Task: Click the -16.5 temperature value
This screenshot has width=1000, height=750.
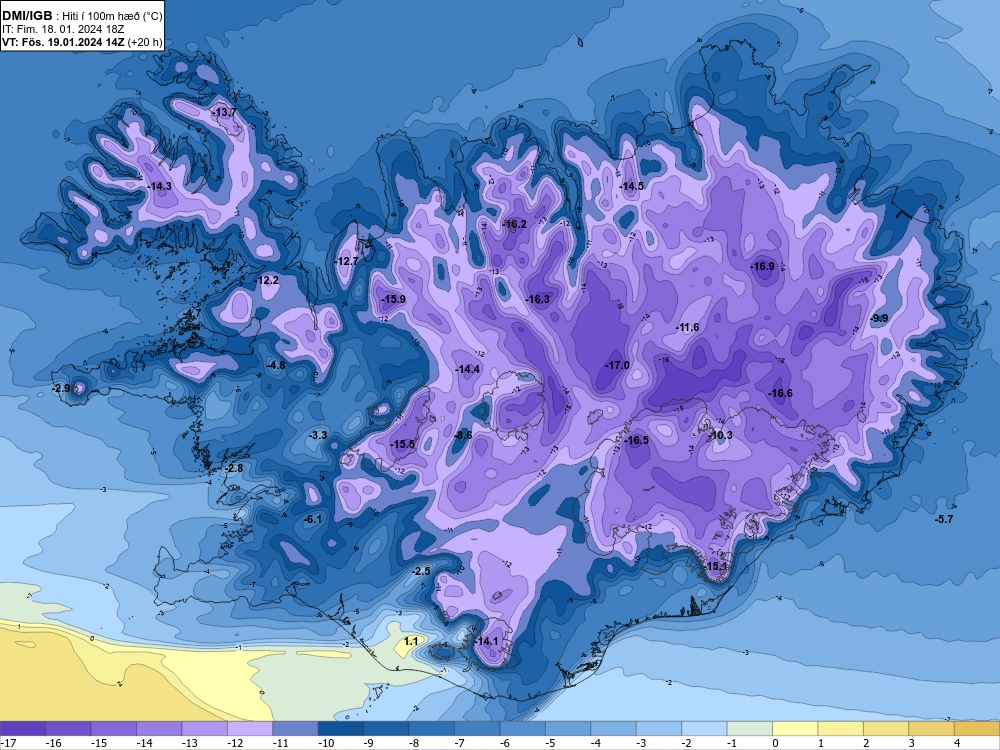Action: point(636,441)
